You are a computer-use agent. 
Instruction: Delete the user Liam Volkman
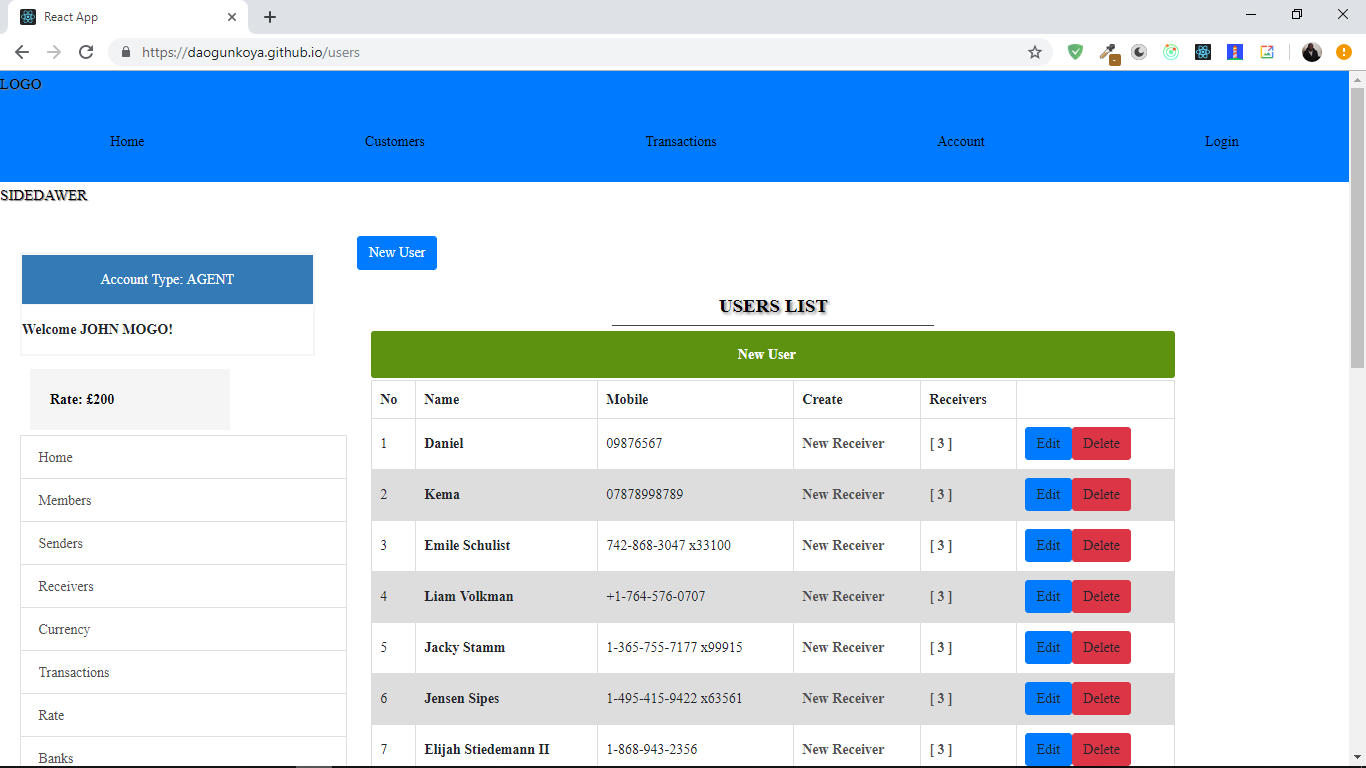tap(1101, 596)
